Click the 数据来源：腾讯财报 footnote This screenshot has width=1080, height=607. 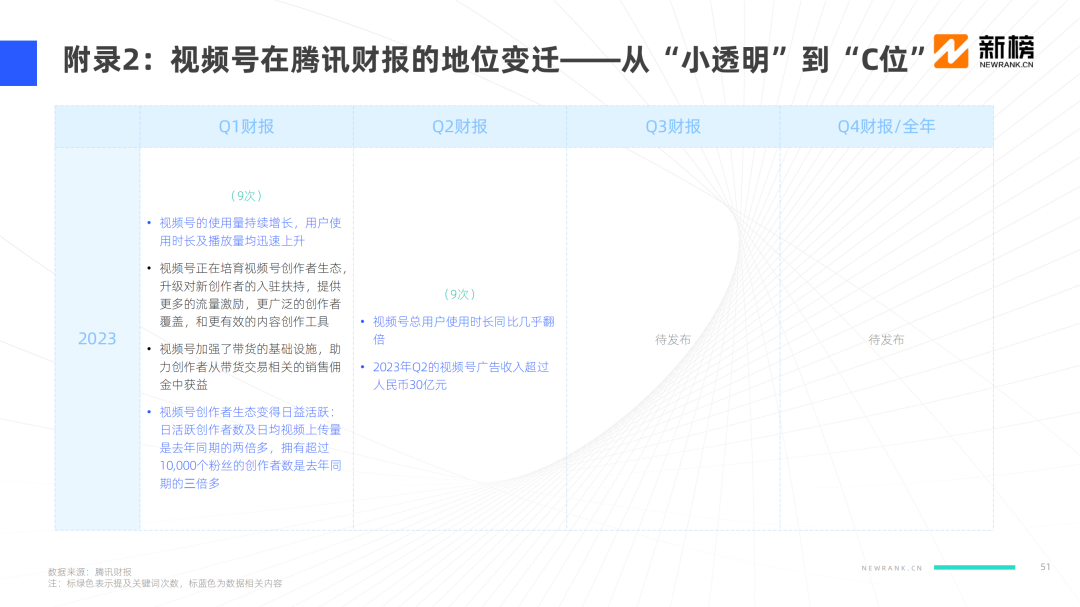click(x=90, y=572)
